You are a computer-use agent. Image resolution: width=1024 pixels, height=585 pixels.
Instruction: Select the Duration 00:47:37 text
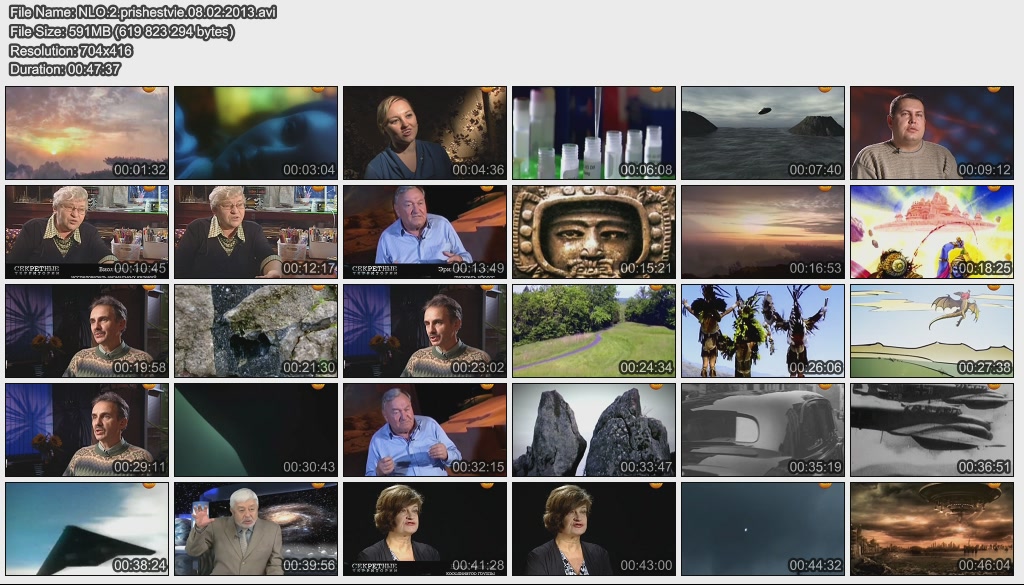65,69
